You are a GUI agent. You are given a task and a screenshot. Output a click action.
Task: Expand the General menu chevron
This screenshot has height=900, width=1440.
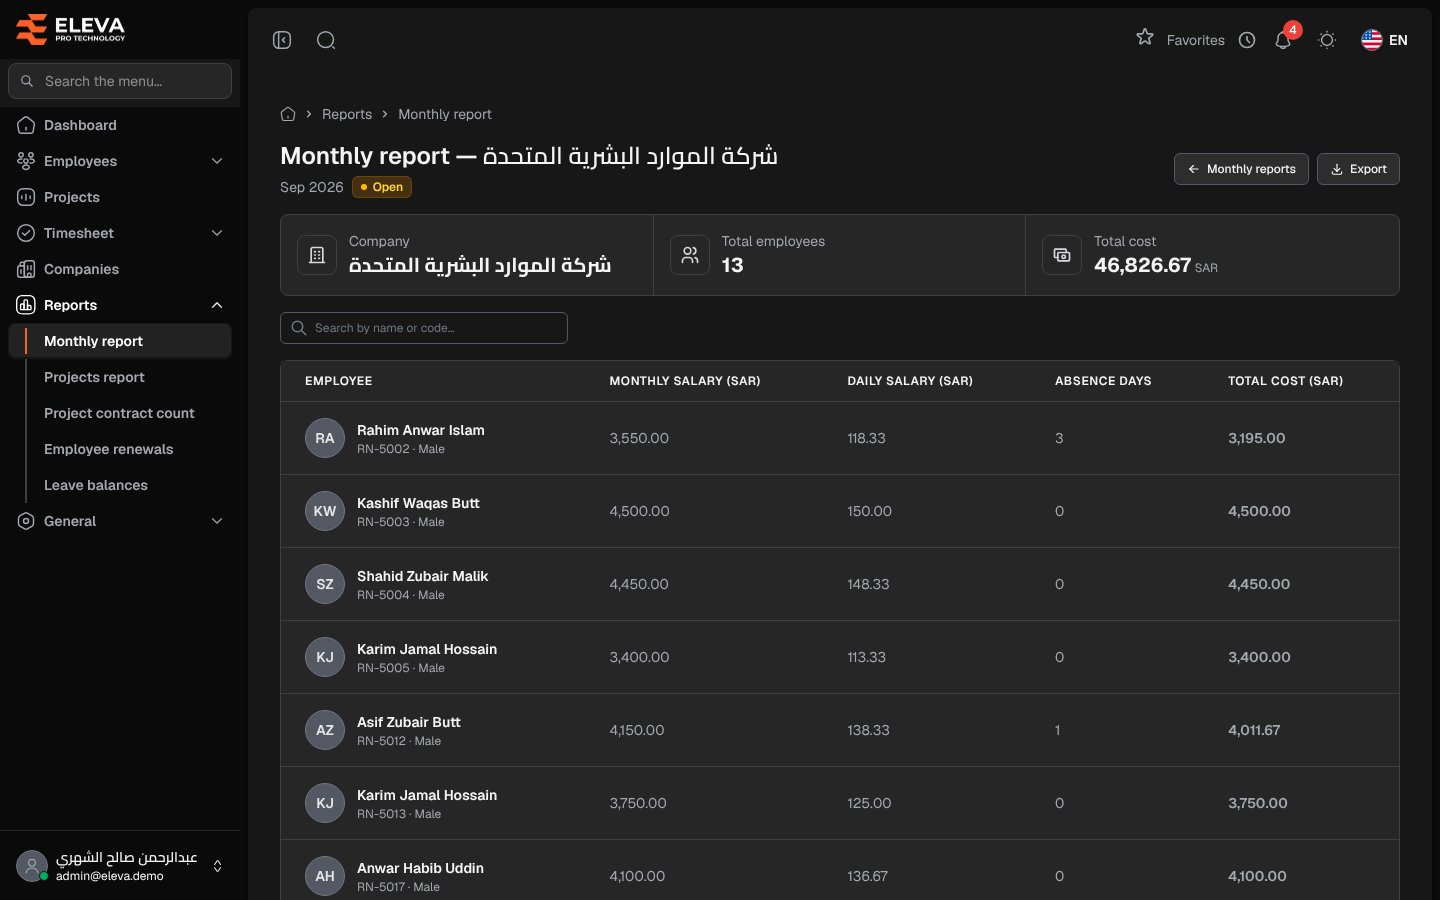tap(217, 521)
